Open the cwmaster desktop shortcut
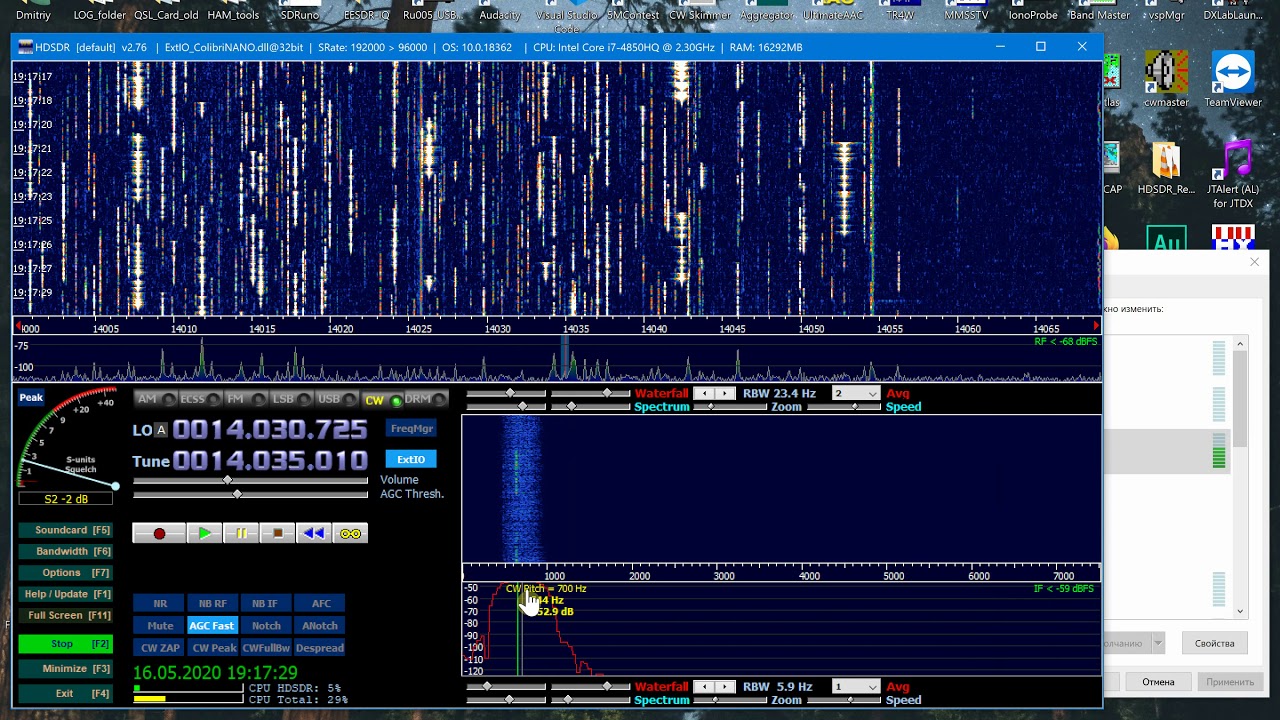The width and height of the screenshot is (1280, 720). click(1166, 80)
